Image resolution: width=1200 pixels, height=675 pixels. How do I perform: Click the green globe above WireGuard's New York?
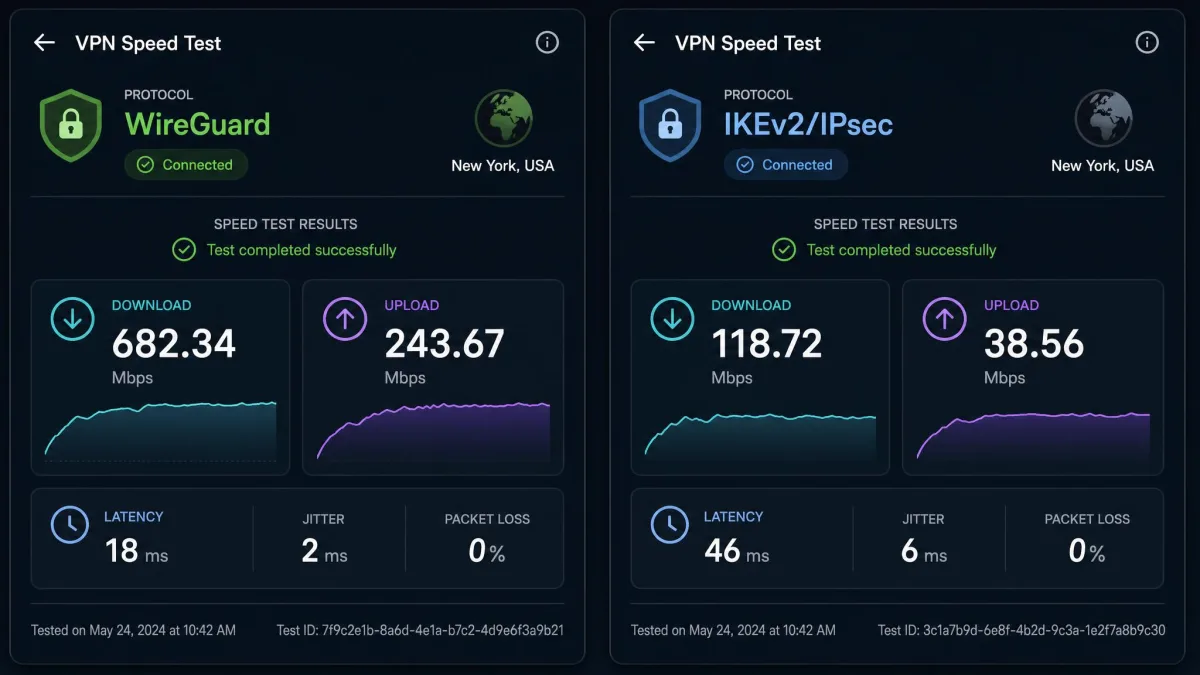(503, 118)
